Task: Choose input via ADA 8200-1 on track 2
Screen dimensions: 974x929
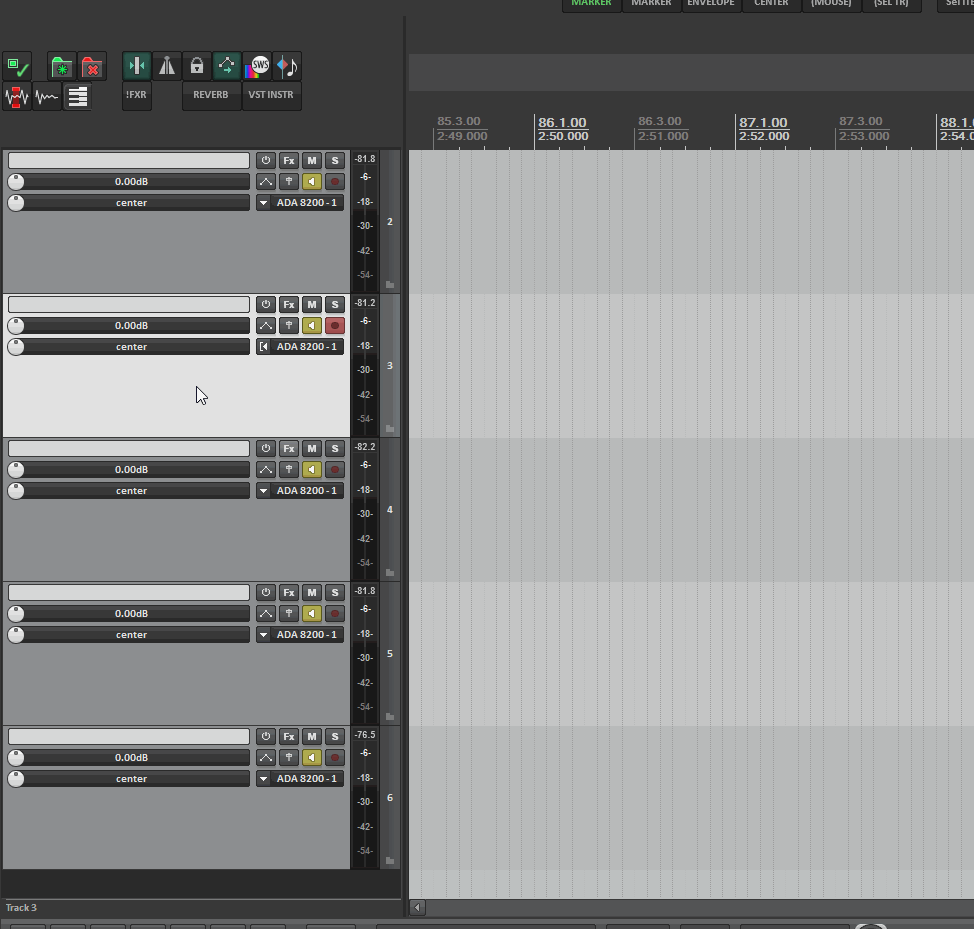Action: (x=307, y=203)
